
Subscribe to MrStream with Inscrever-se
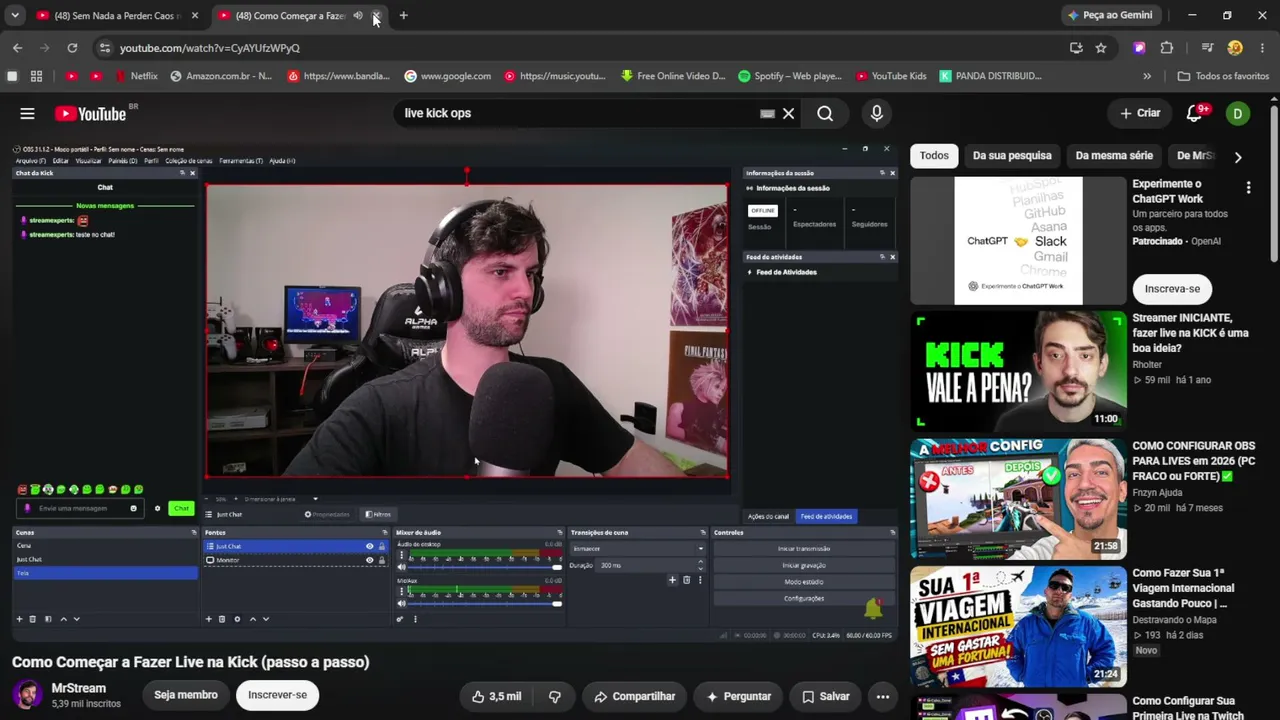tap(278, 695)
